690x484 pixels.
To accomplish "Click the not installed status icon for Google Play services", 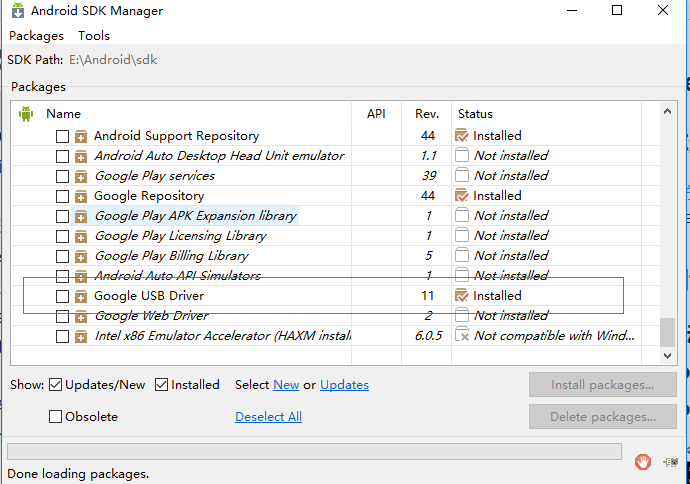I will 462,175.
